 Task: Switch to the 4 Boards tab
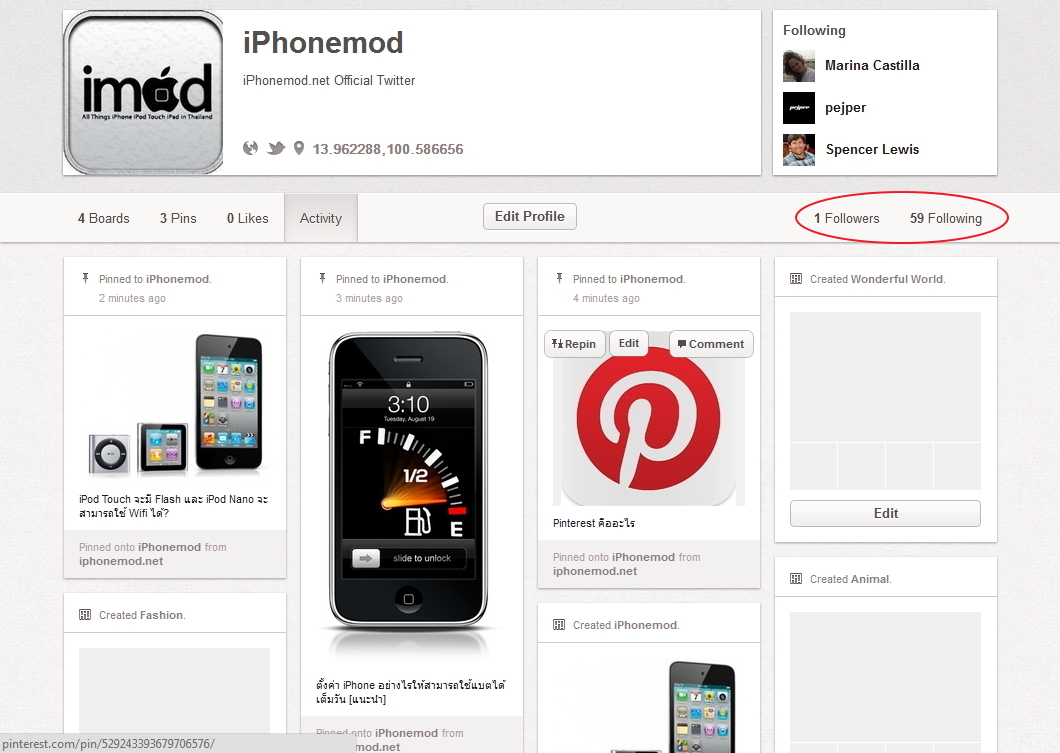[103, 218]
